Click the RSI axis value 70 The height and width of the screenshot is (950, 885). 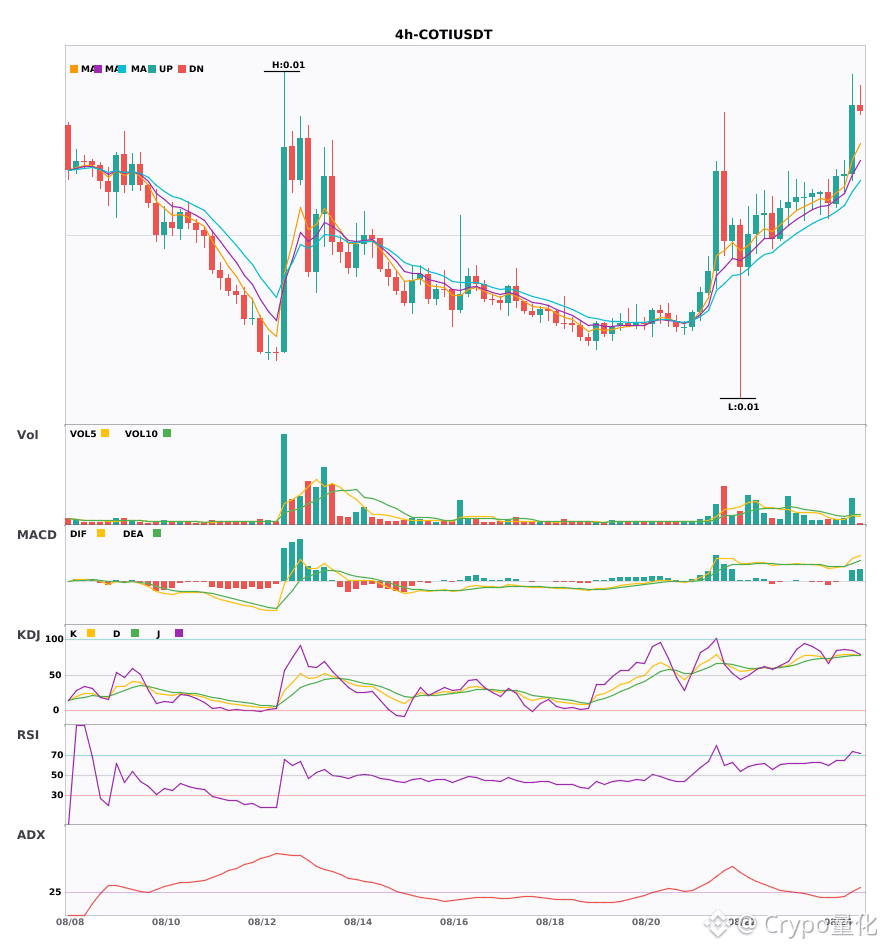(x=57, y=755)
